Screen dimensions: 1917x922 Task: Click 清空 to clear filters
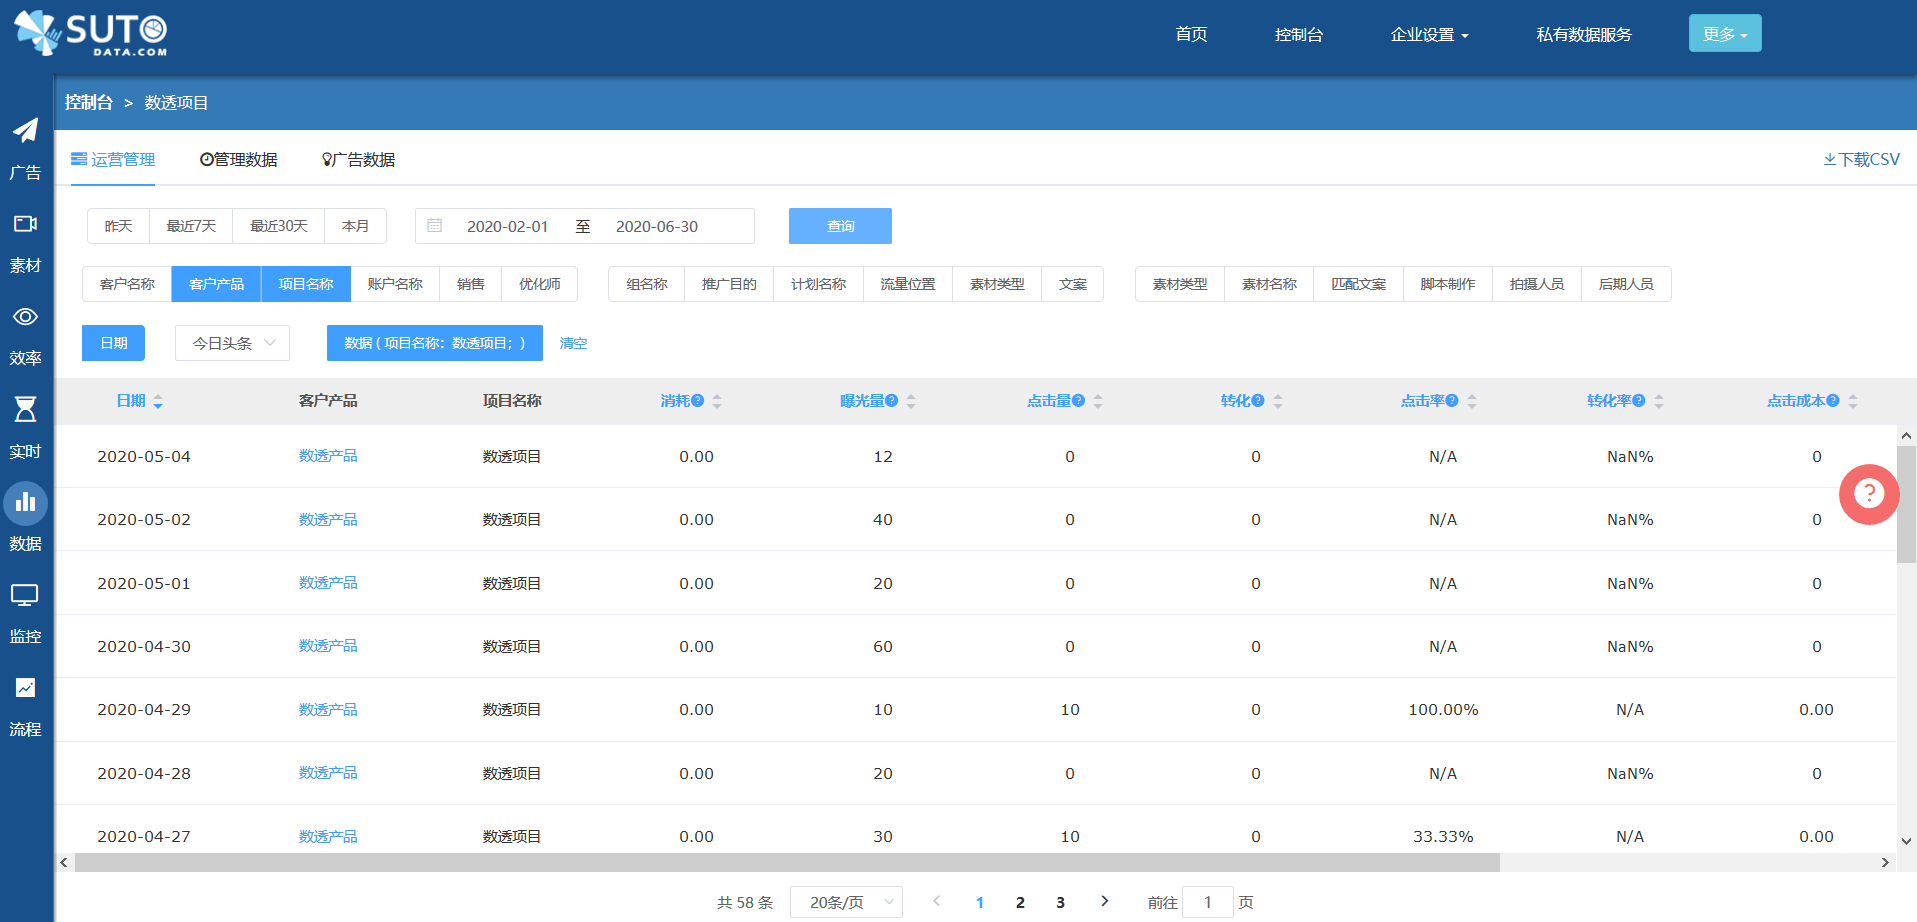click(573, 343)
